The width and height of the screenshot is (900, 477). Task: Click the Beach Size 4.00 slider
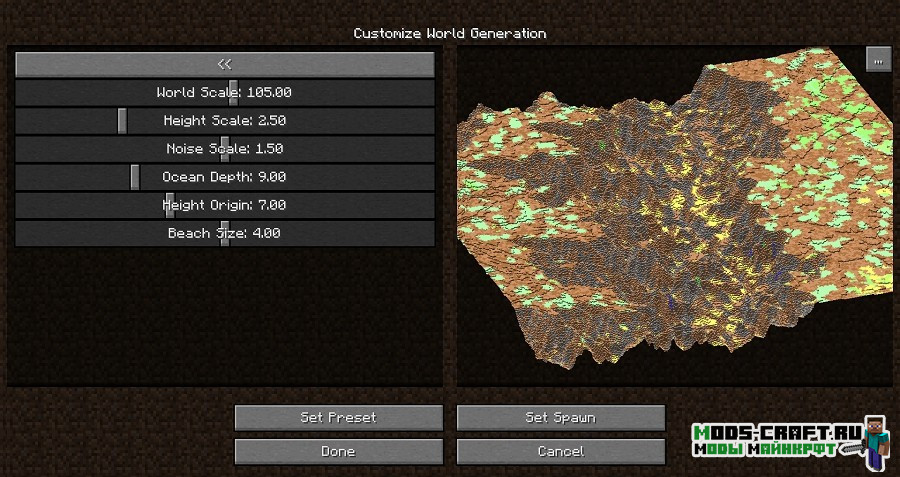click(224, 233)
